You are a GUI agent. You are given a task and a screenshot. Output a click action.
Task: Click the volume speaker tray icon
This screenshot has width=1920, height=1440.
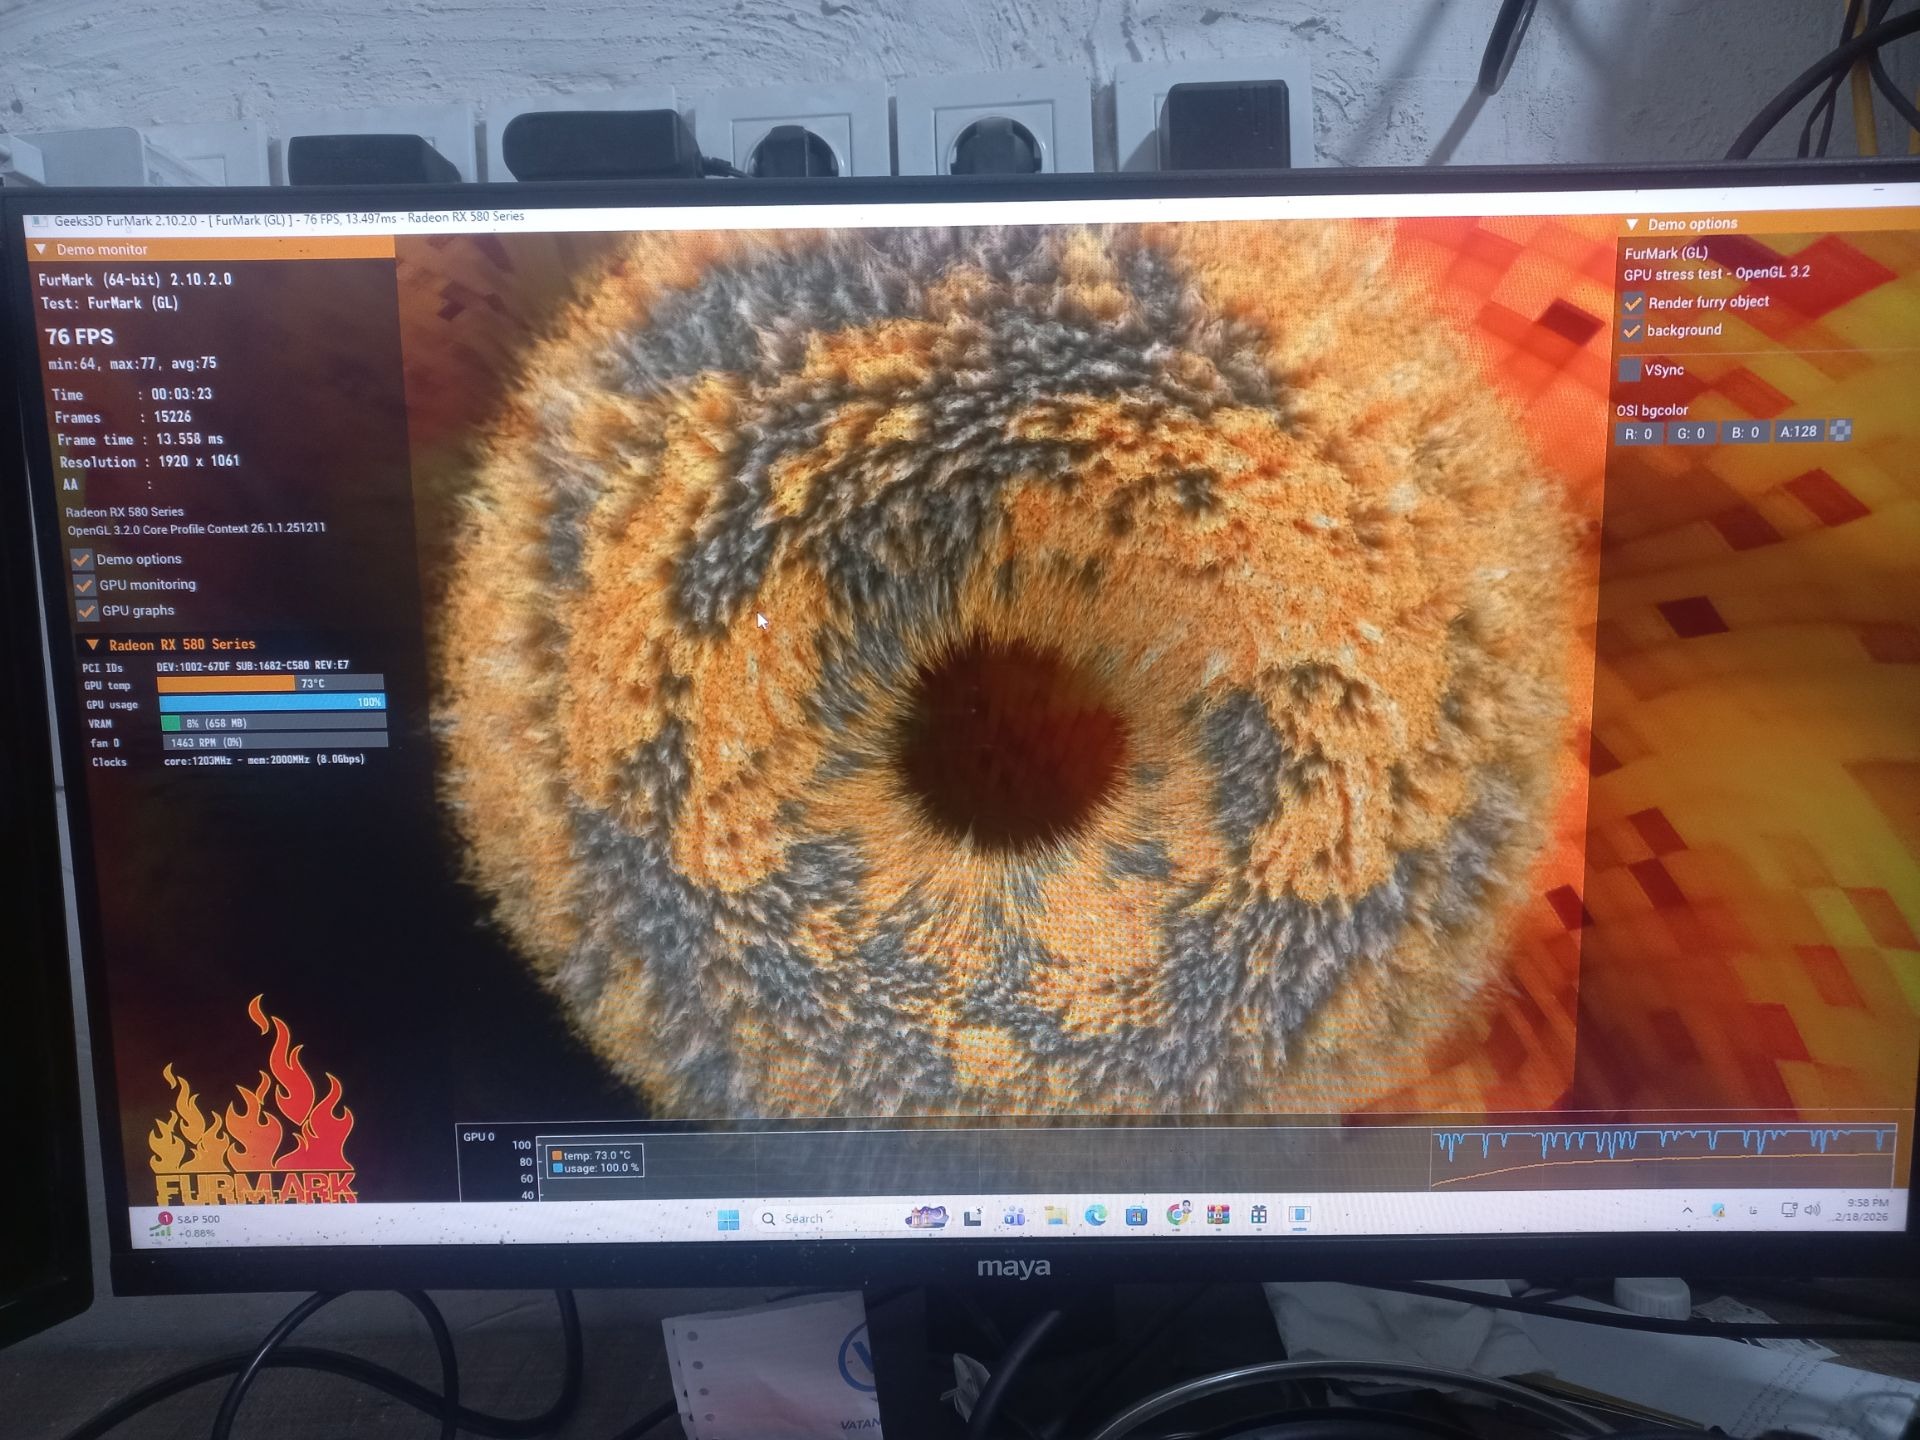point(1812,1210)
